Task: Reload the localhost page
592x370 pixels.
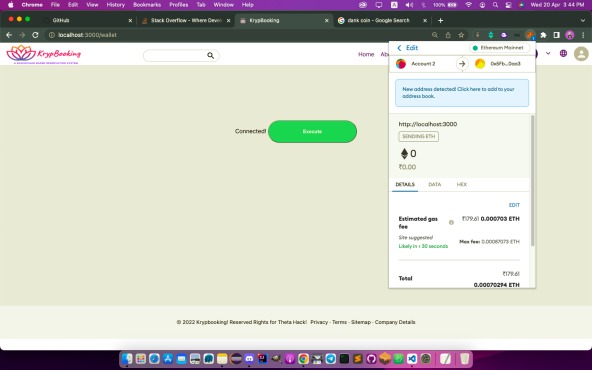Action: [x=35, y=35]
